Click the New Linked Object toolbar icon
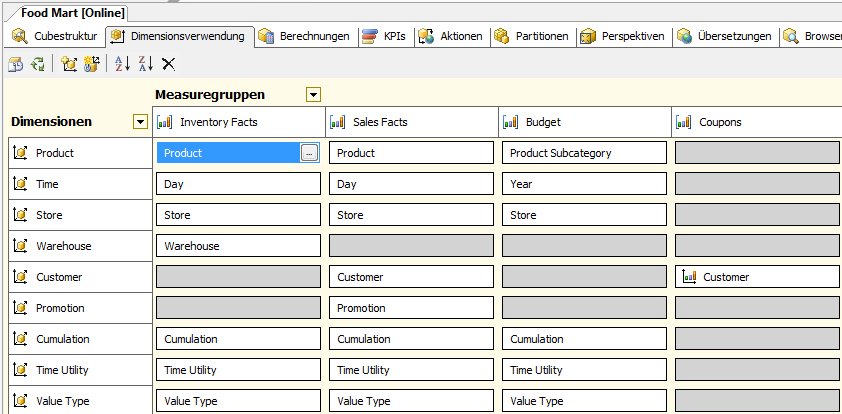Image resolution: width=842 pixels, height=414 pixels. pyautogui.click(x=92, y=64)
